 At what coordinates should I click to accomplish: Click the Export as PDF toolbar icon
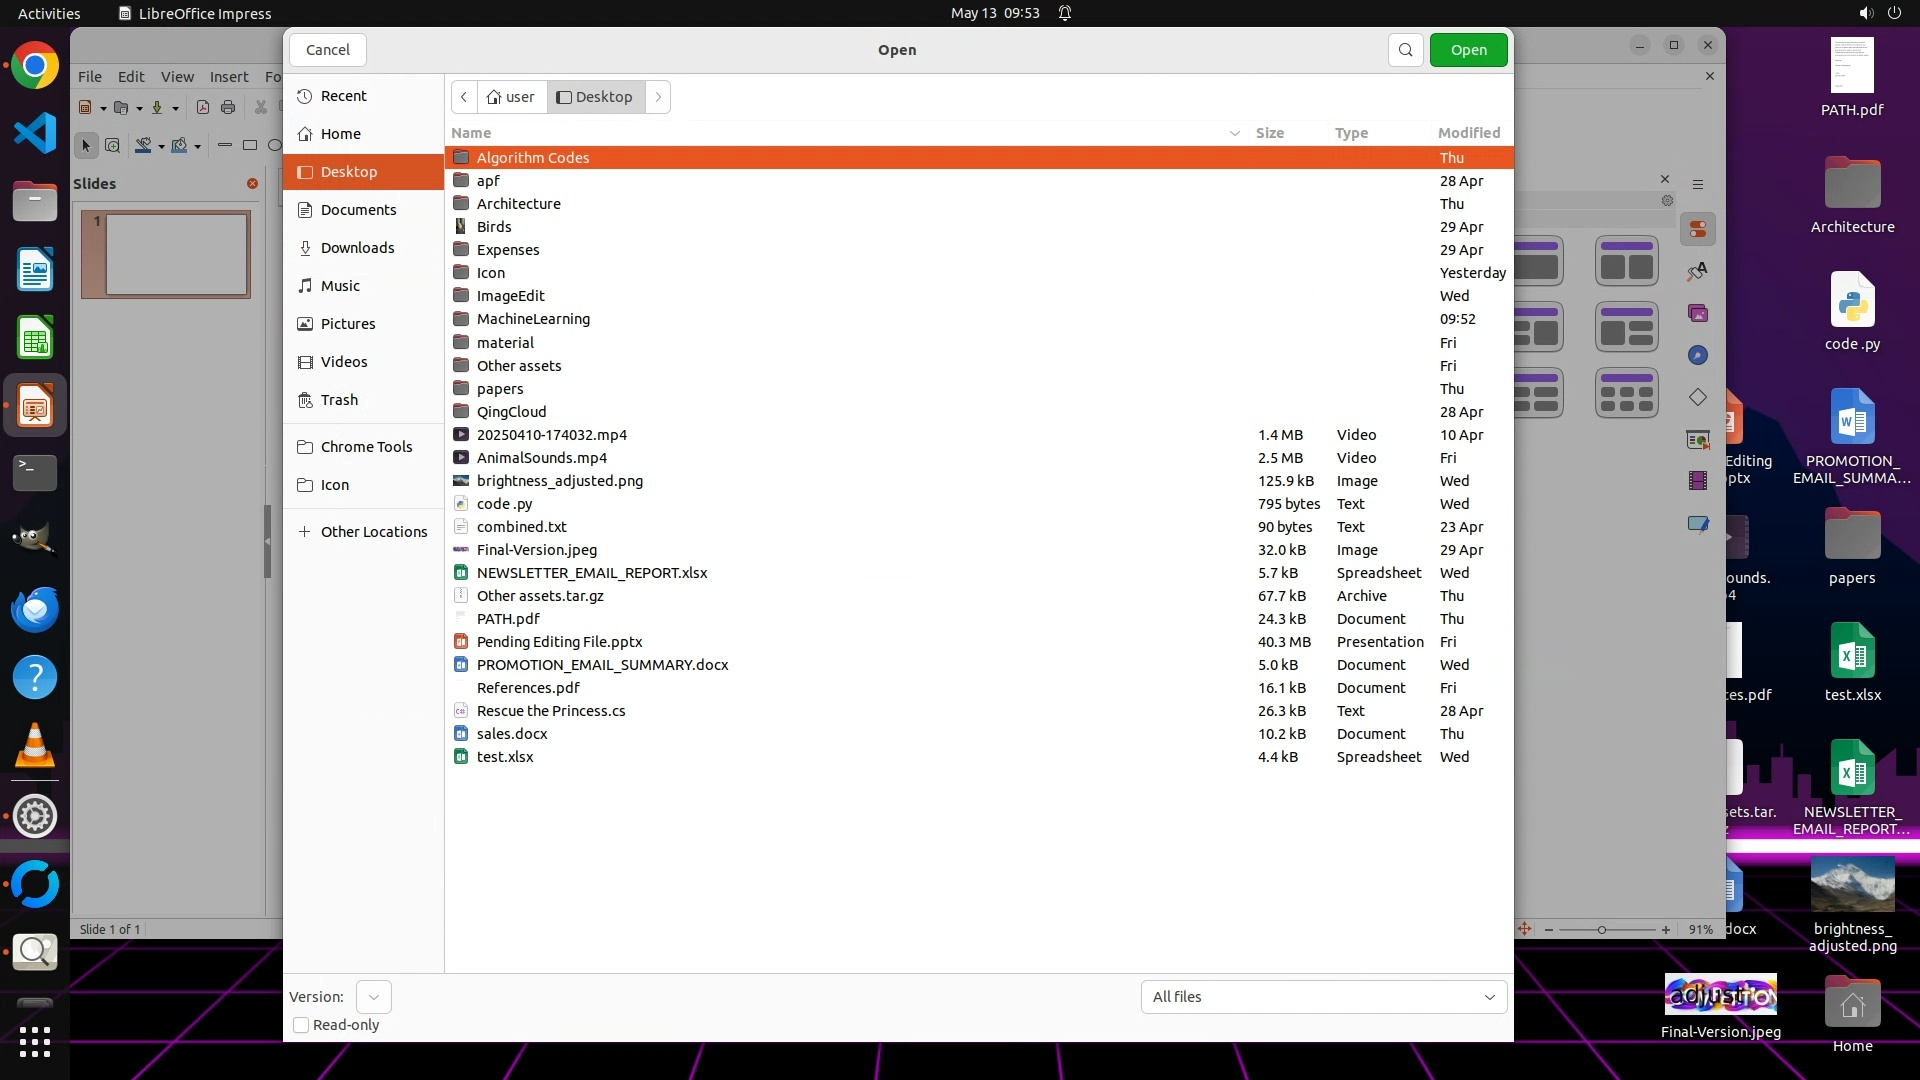[203, 108]
